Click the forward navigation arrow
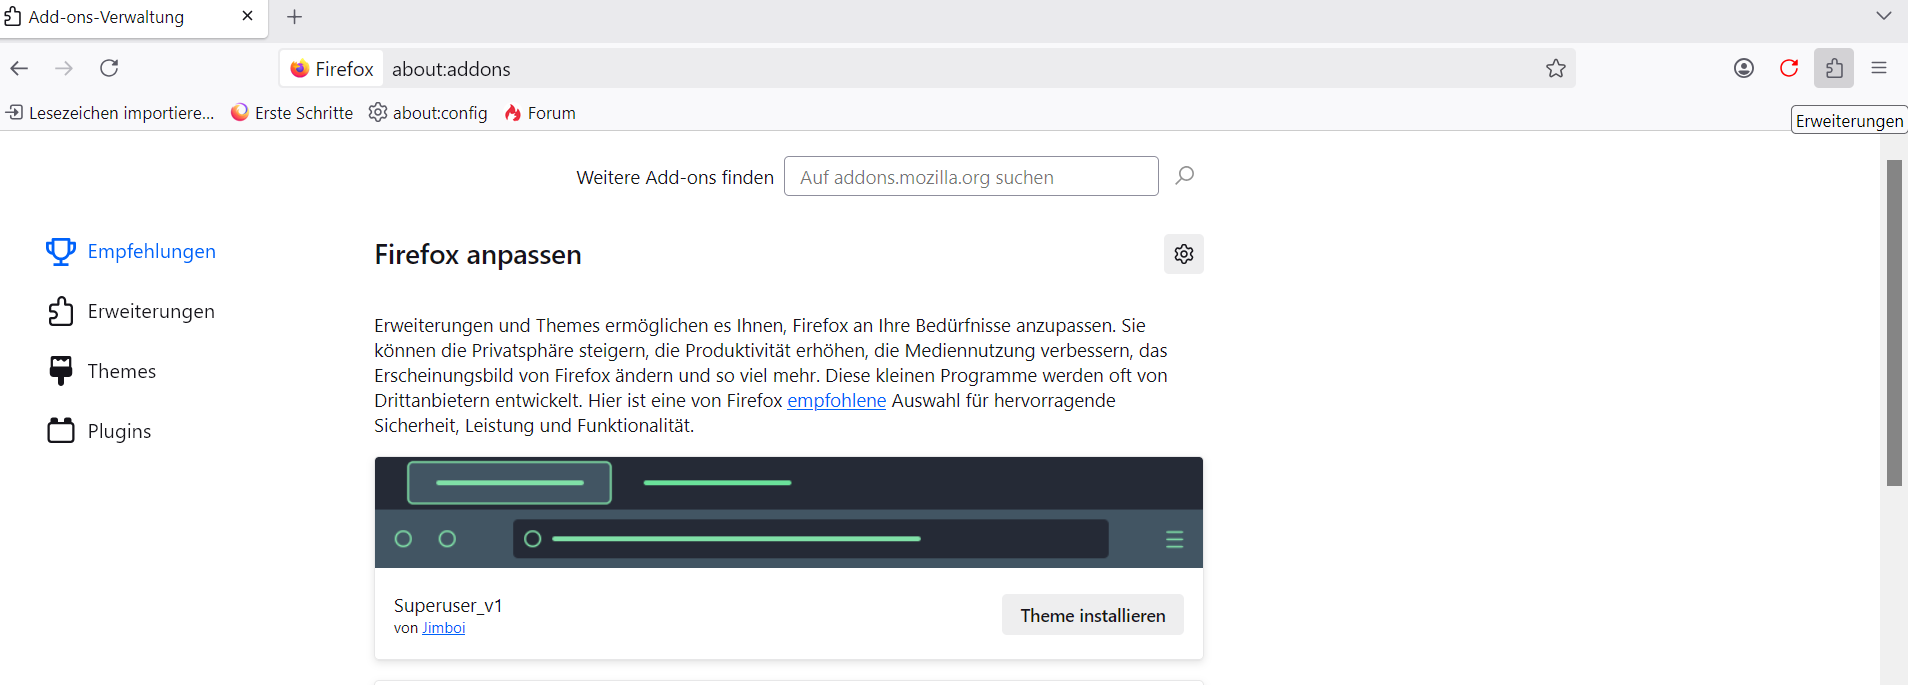The image size is (1908, 685). (x=64, y=68)
